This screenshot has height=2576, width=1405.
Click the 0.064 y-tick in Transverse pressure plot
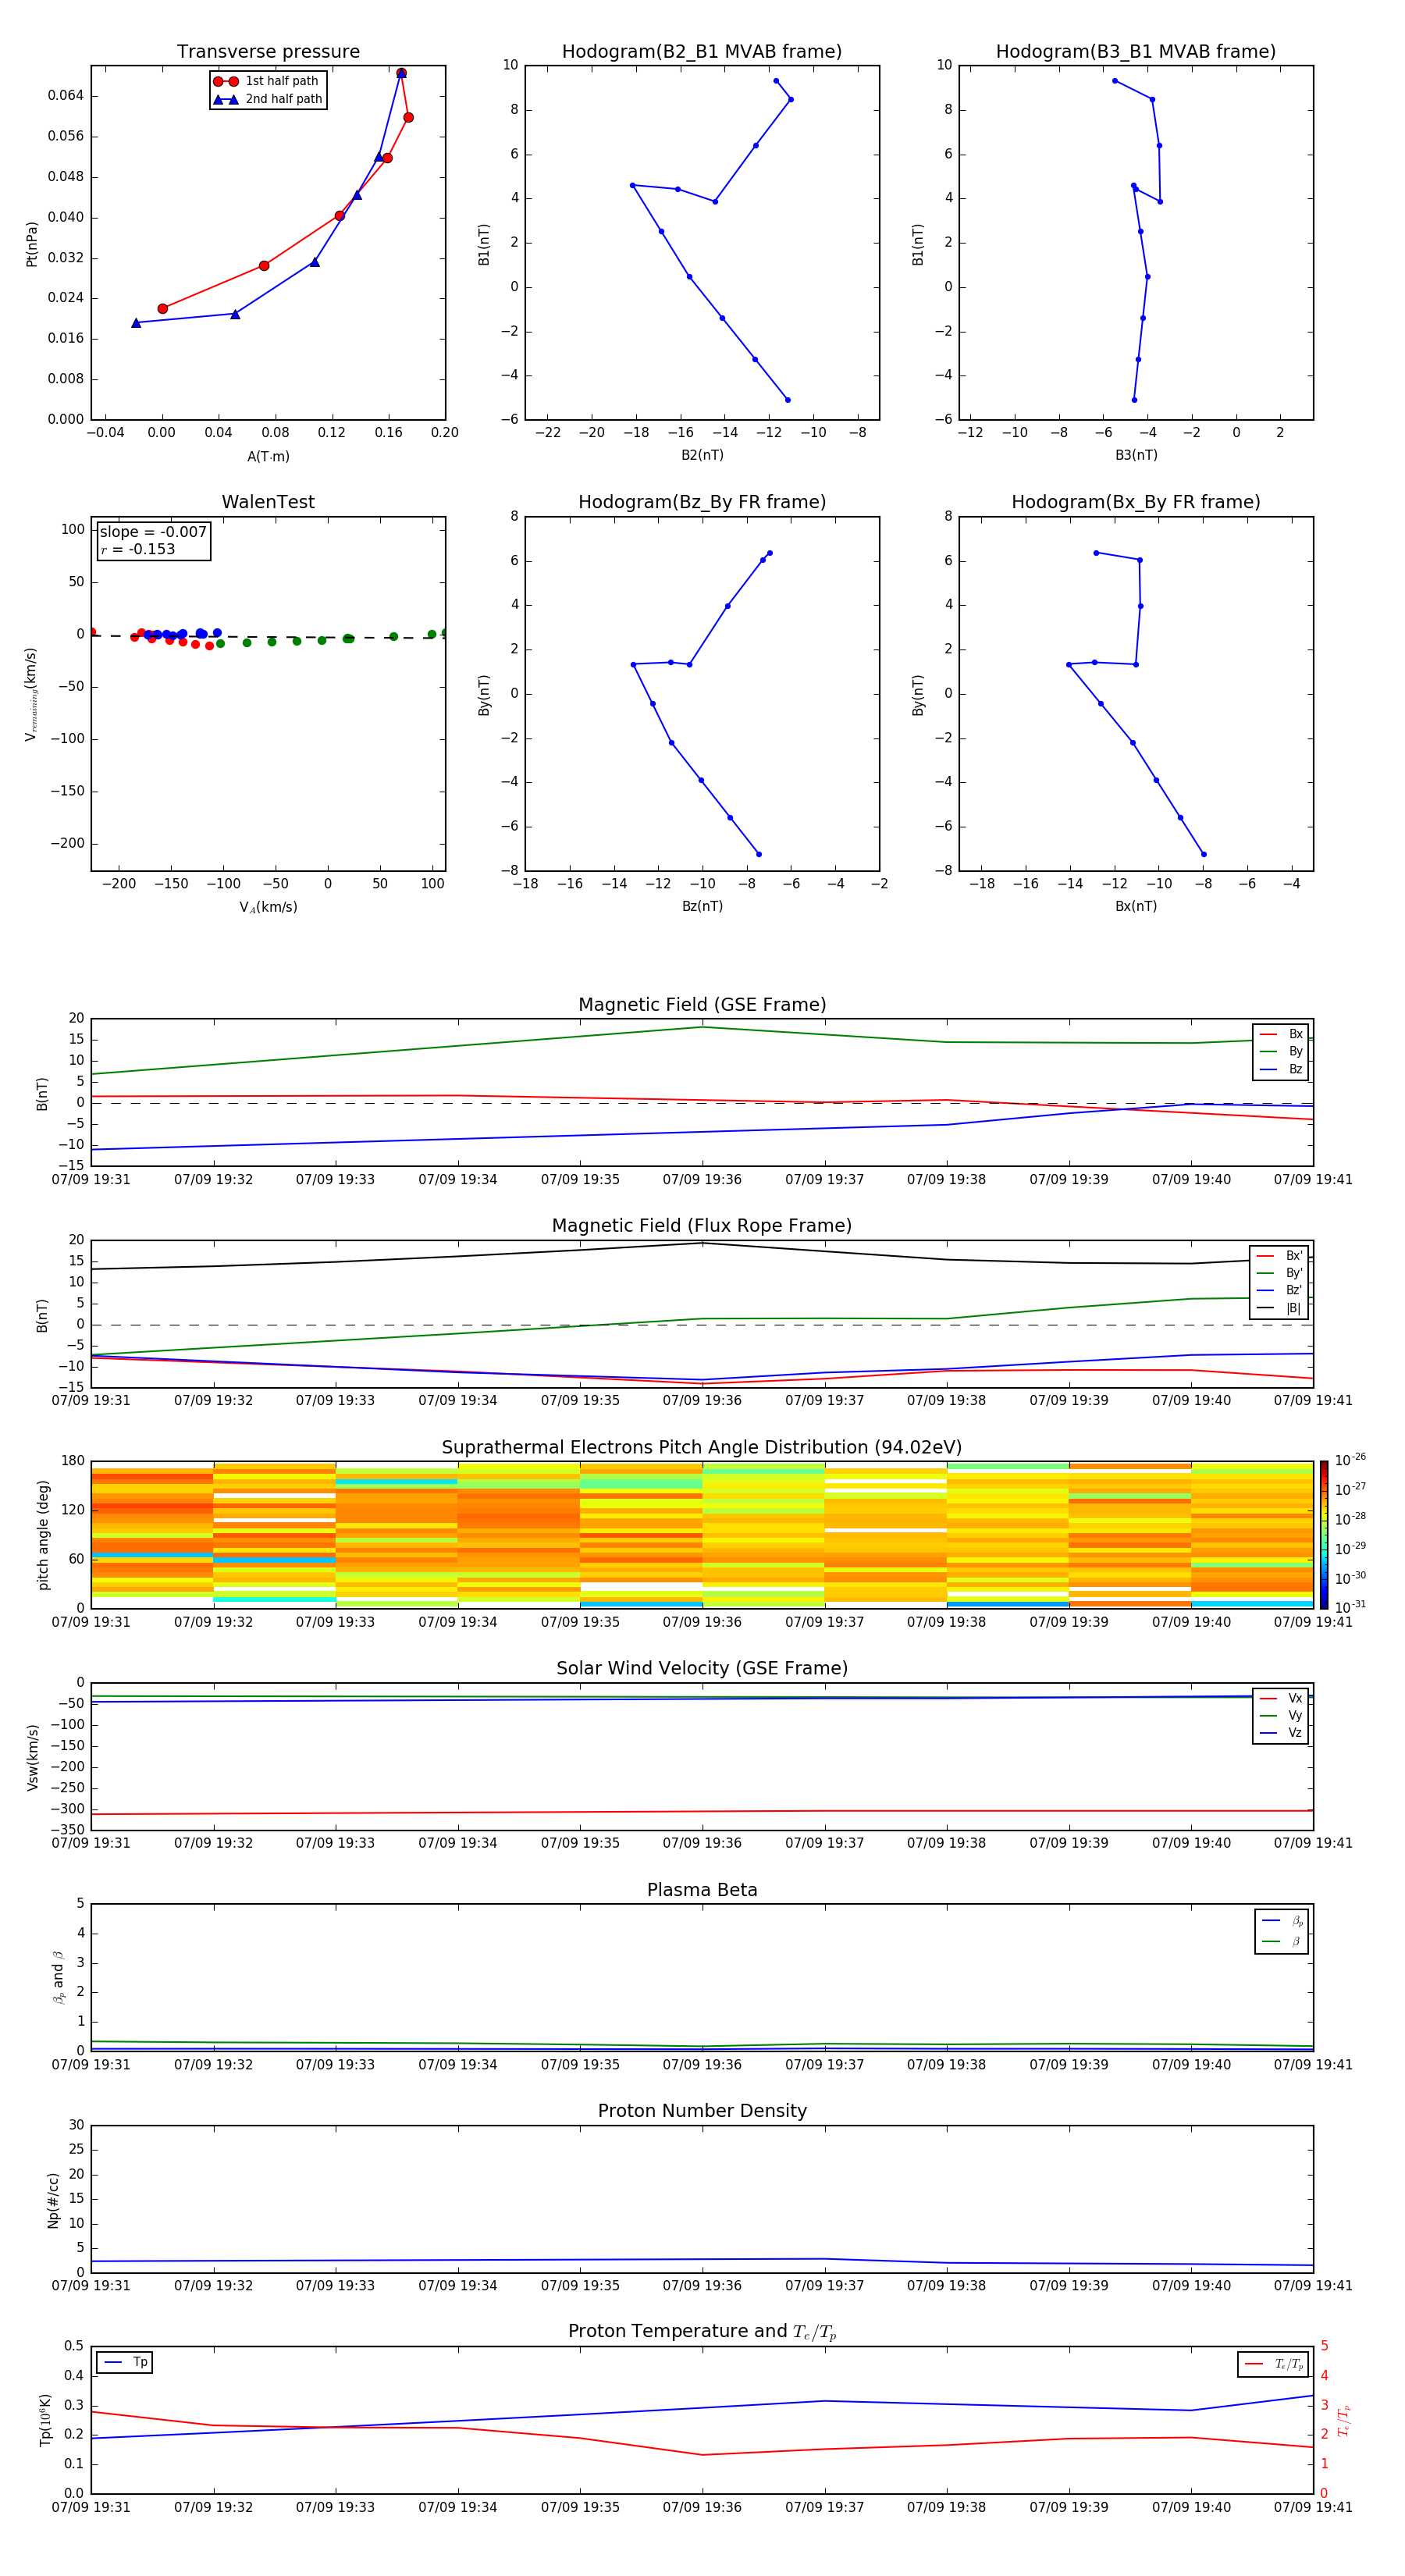(x=66, y=96)
